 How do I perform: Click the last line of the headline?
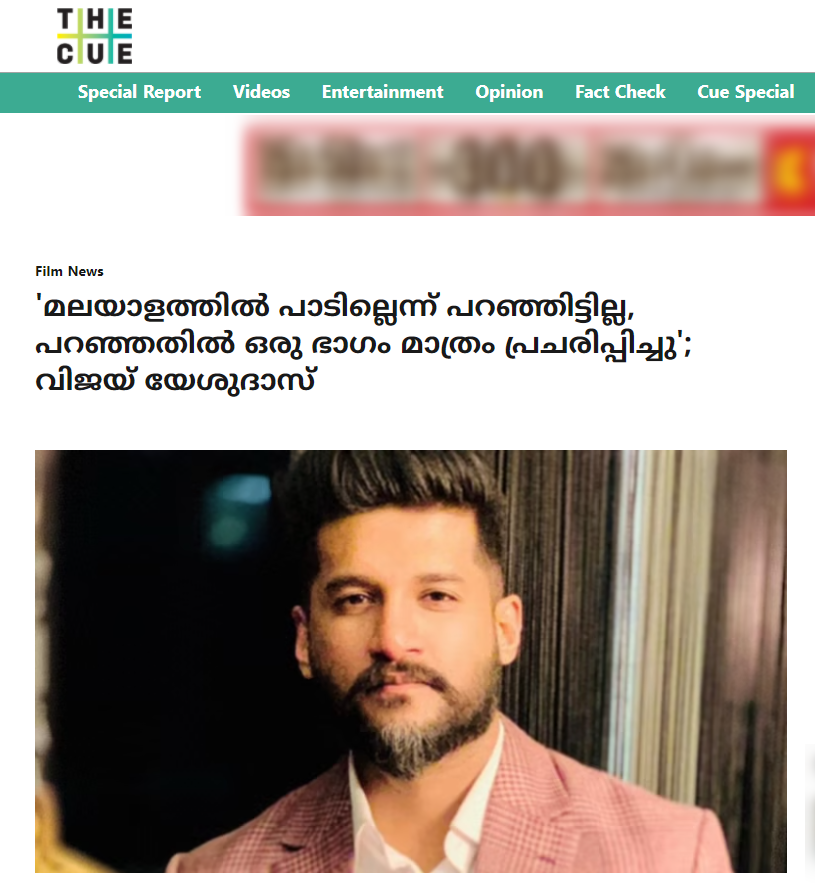pyautogui.click(x=176, y=380)
